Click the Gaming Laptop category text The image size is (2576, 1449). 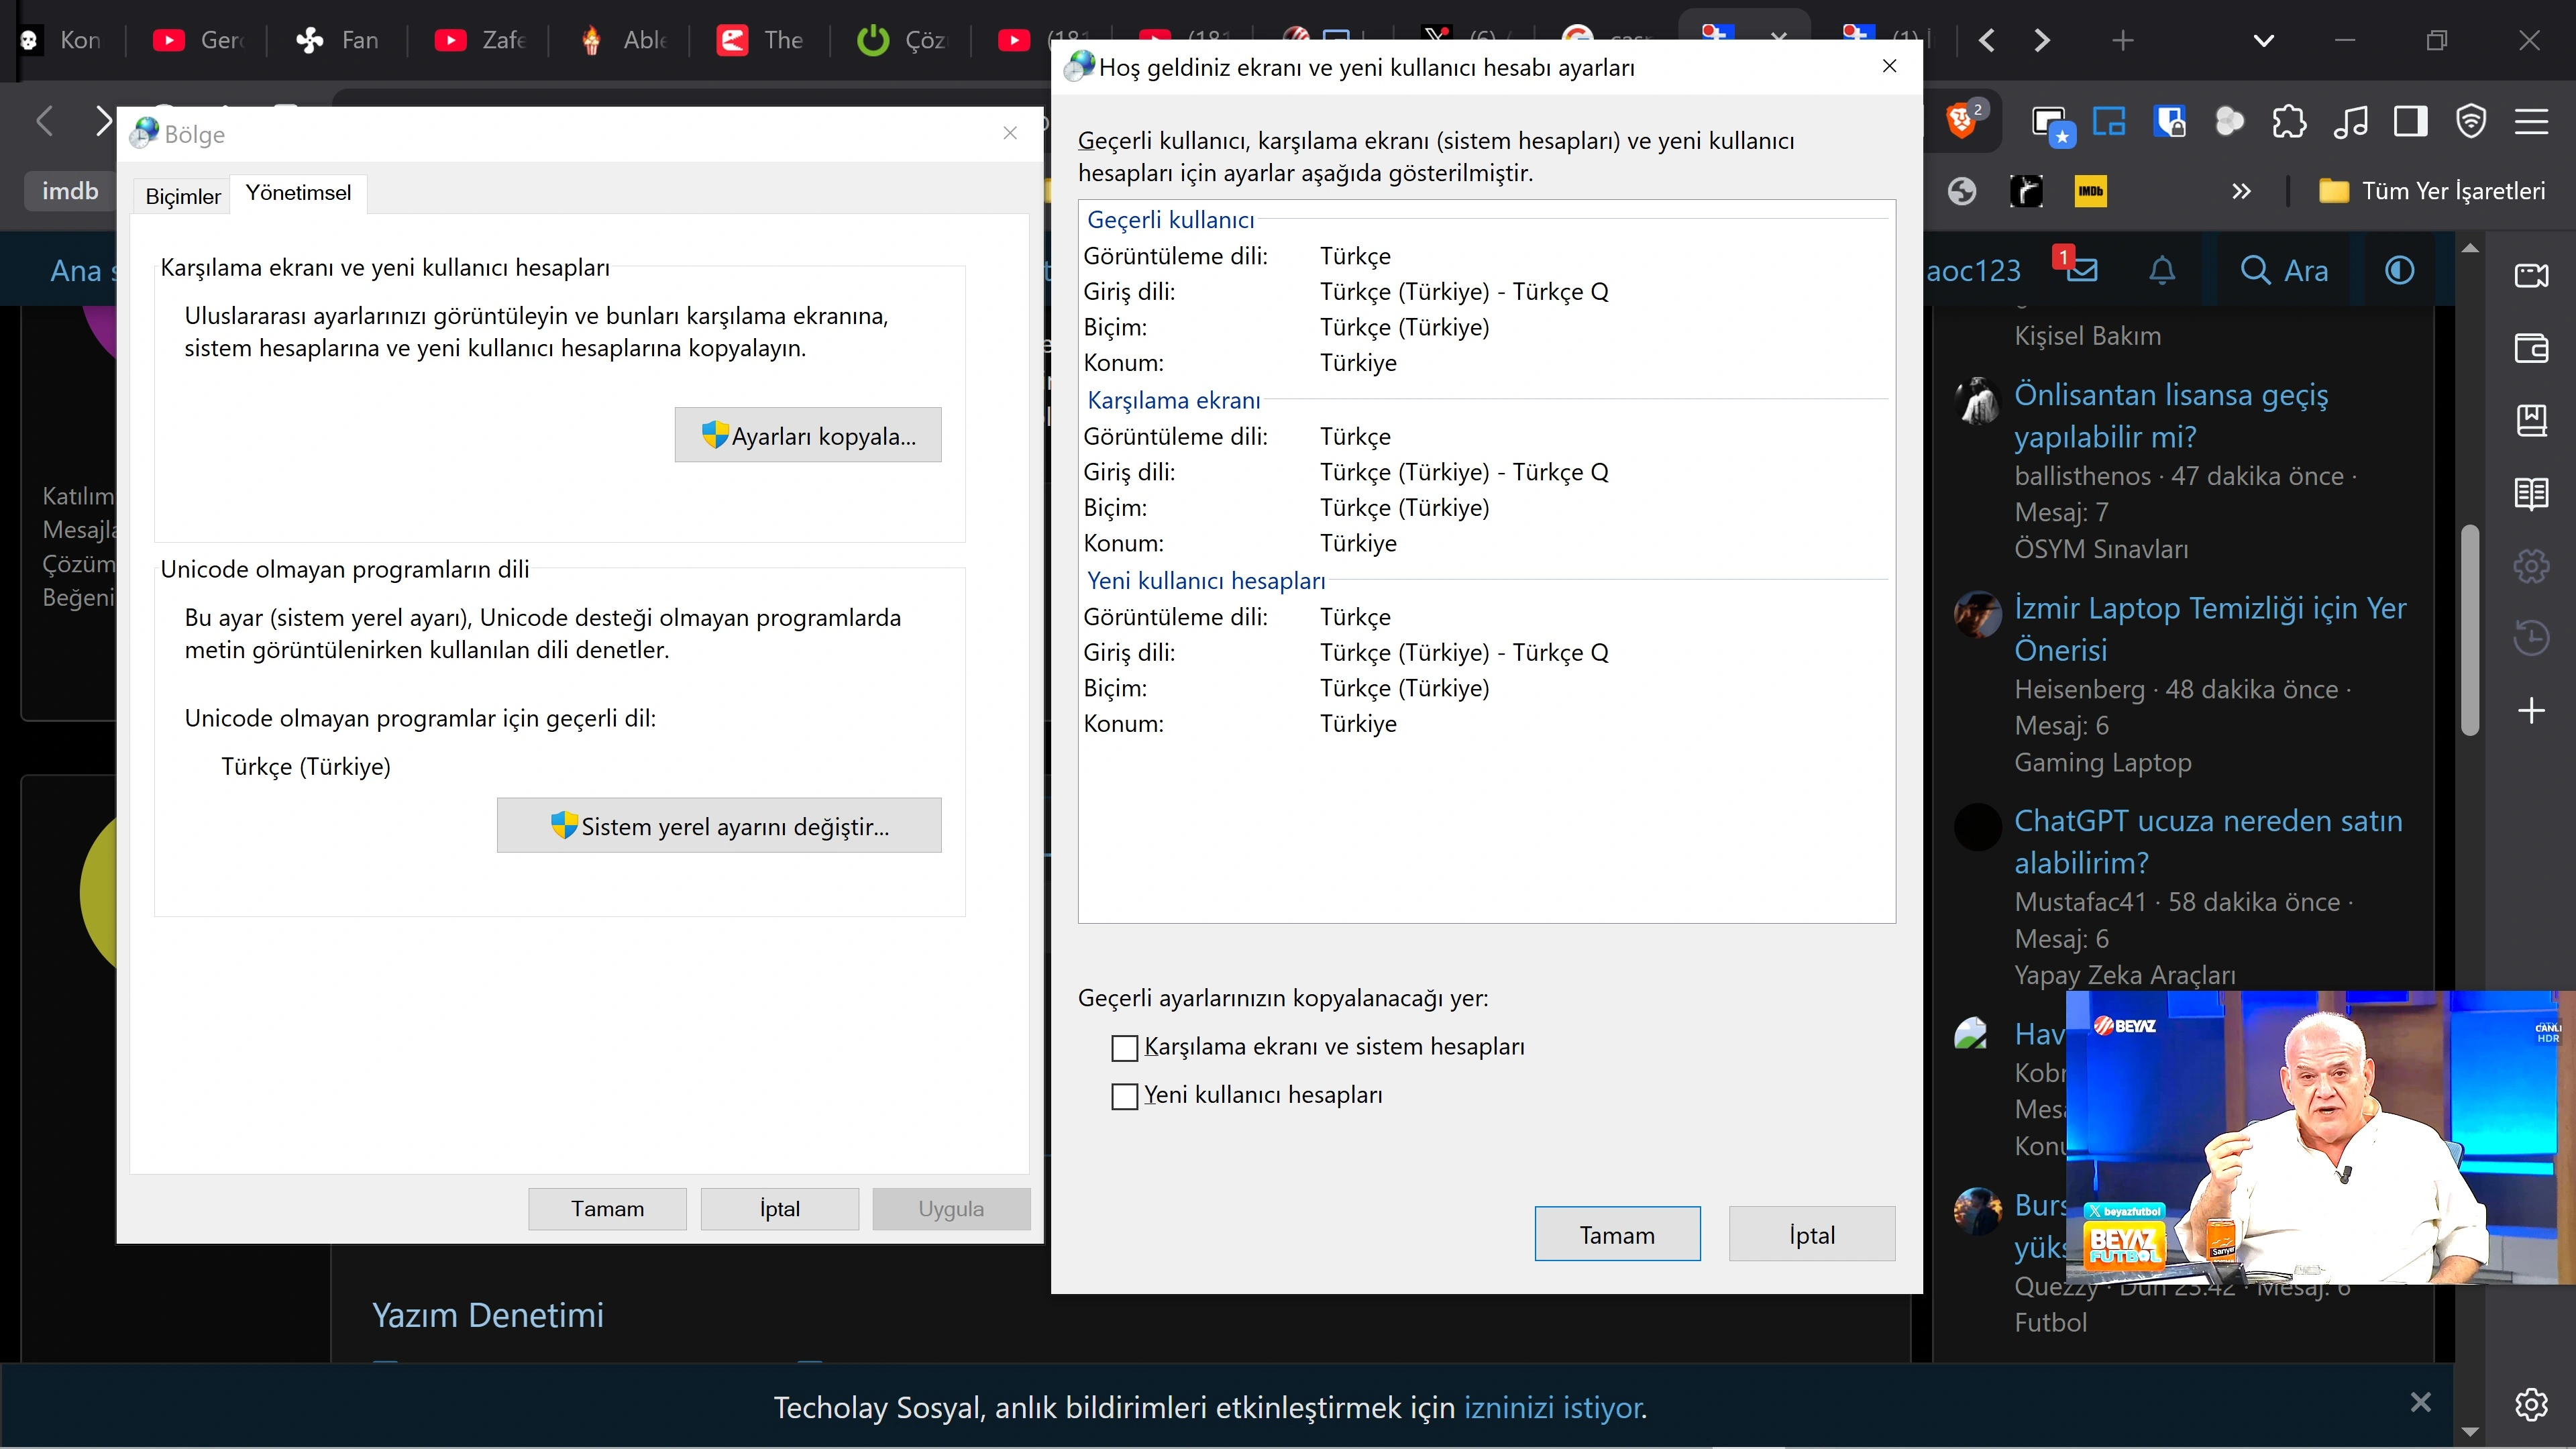[2102, 762]
